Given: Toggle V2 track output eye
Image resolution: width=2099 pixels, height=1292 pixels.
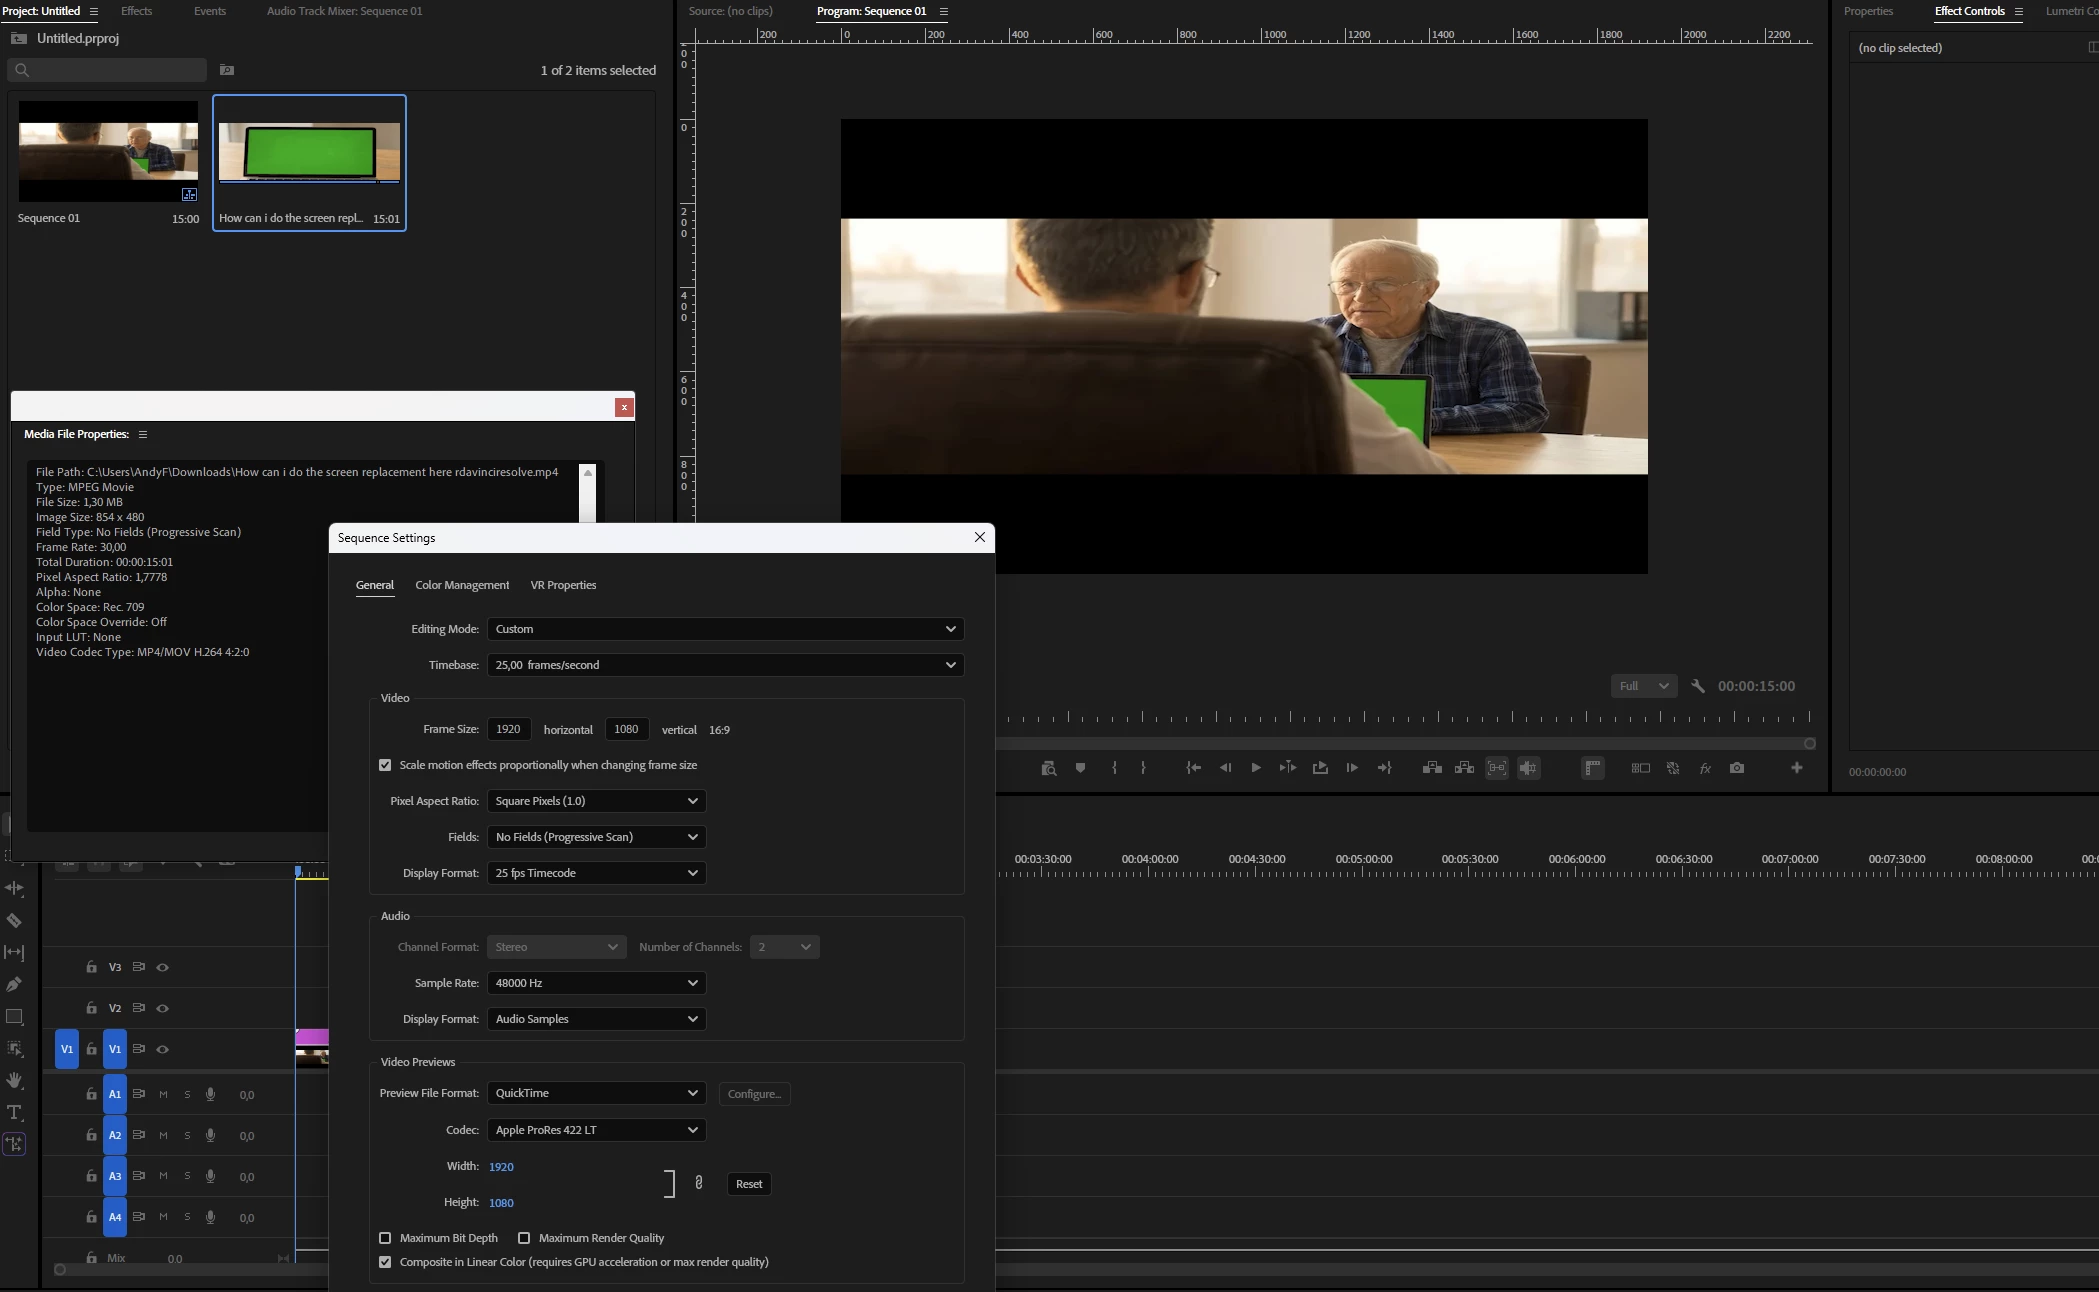Looking at the screenshot, I should coord(162,1008).
